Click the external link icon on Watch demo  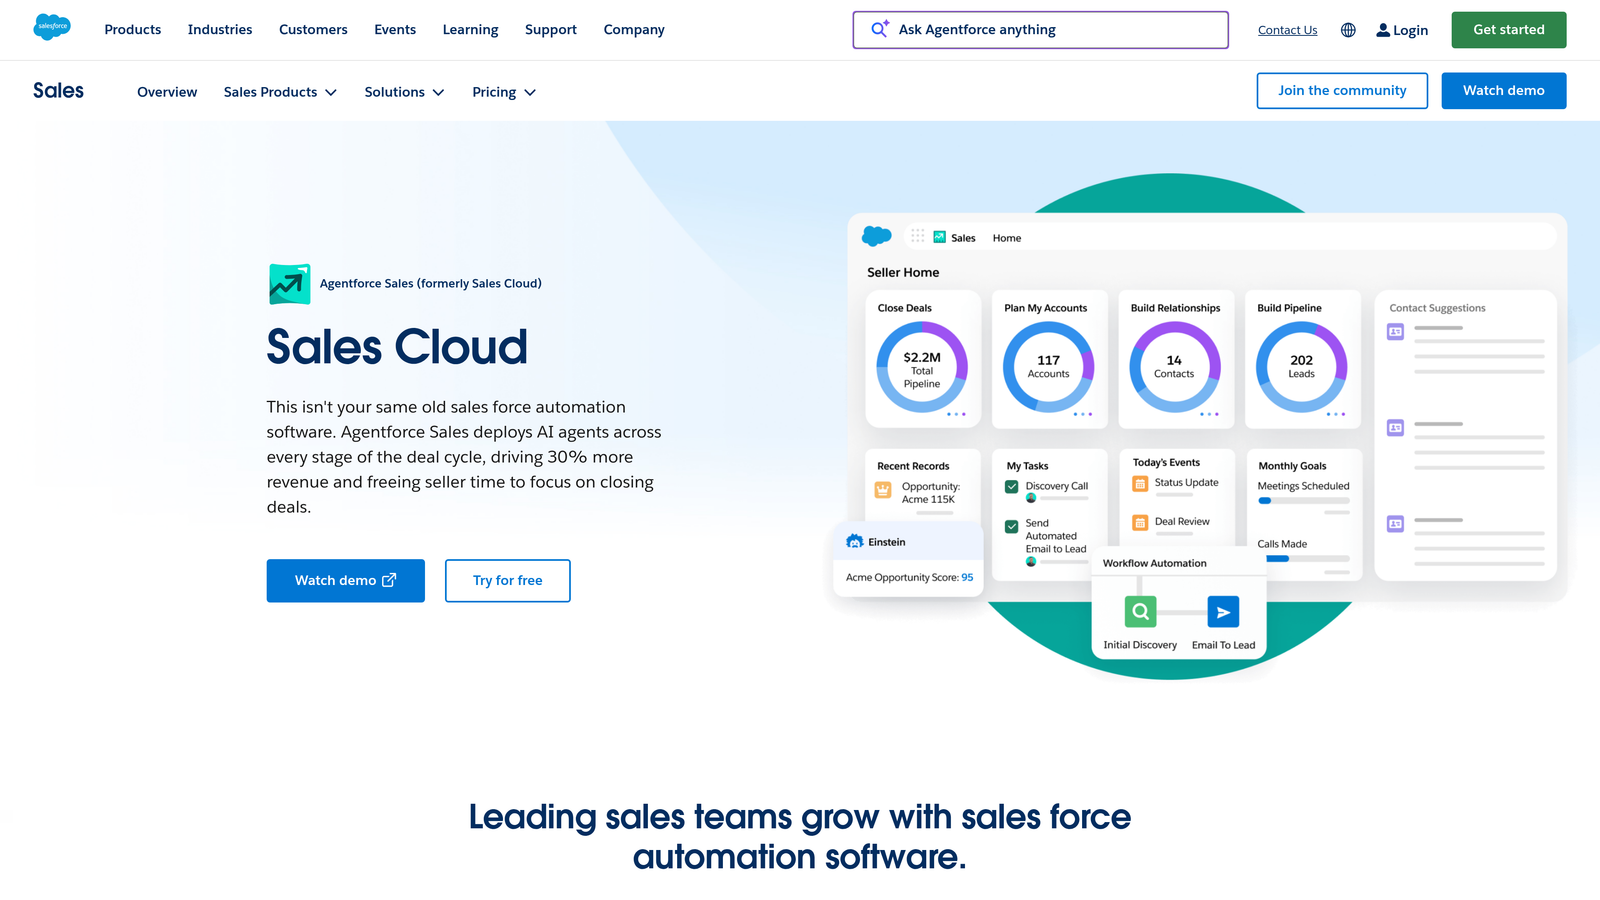(x=390, y=580)
